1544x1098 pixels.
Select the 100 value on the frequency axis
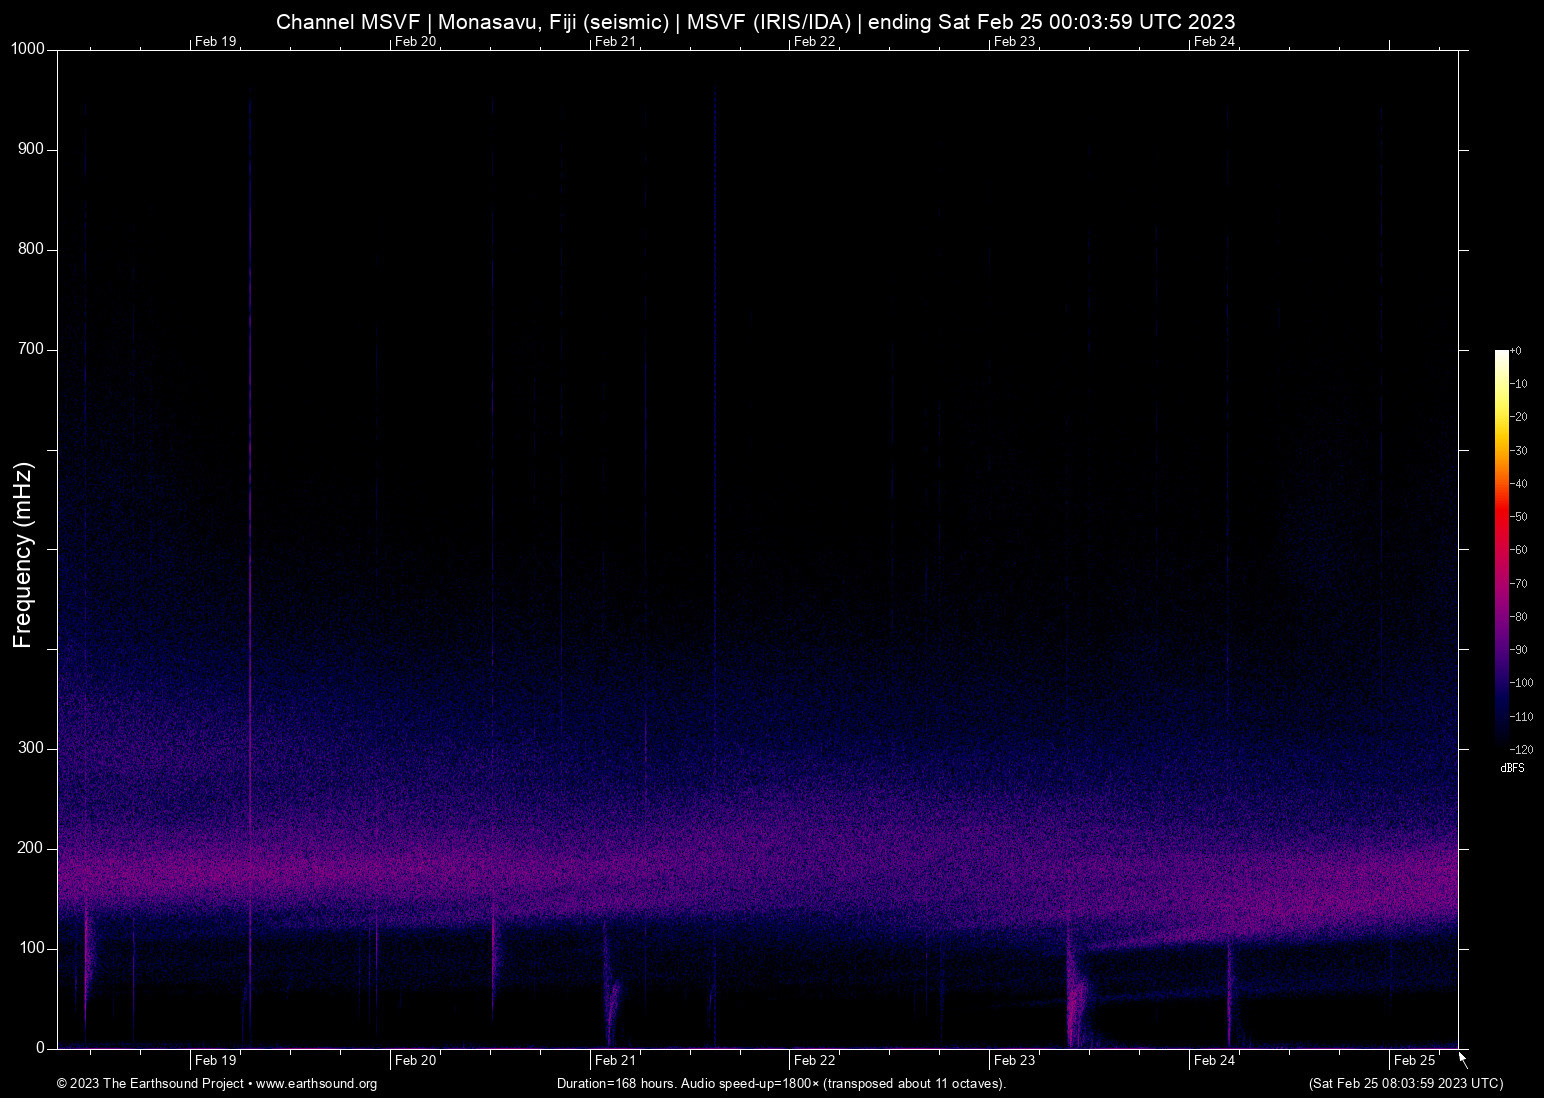coord(31,948)
